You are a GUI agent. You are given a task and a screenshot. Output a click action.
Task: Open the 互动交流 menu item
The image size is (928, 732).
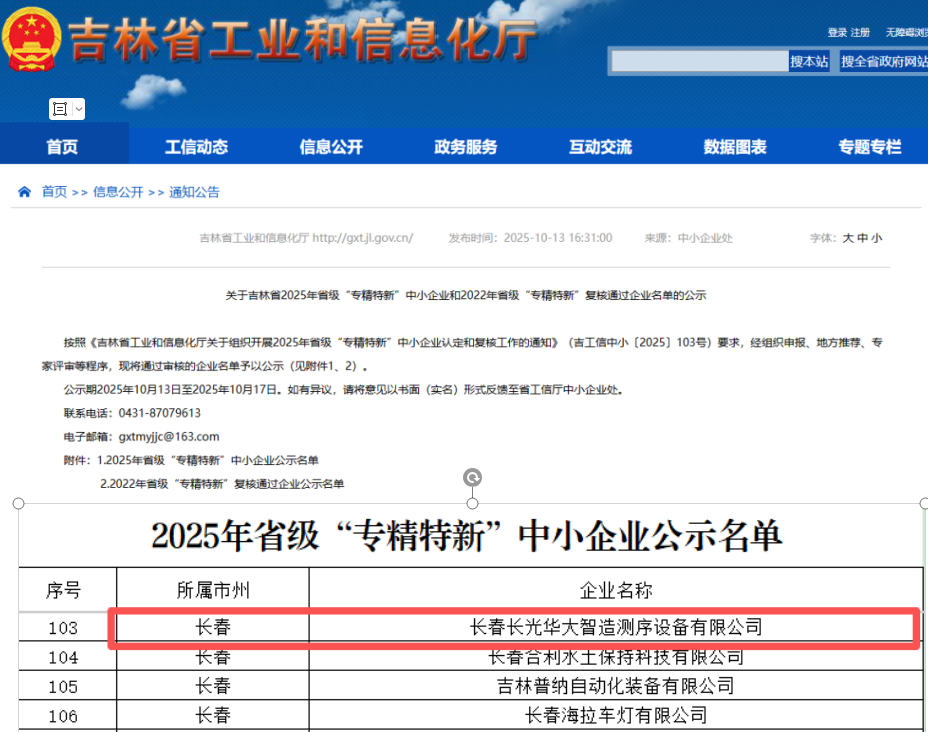pos(600,147)
